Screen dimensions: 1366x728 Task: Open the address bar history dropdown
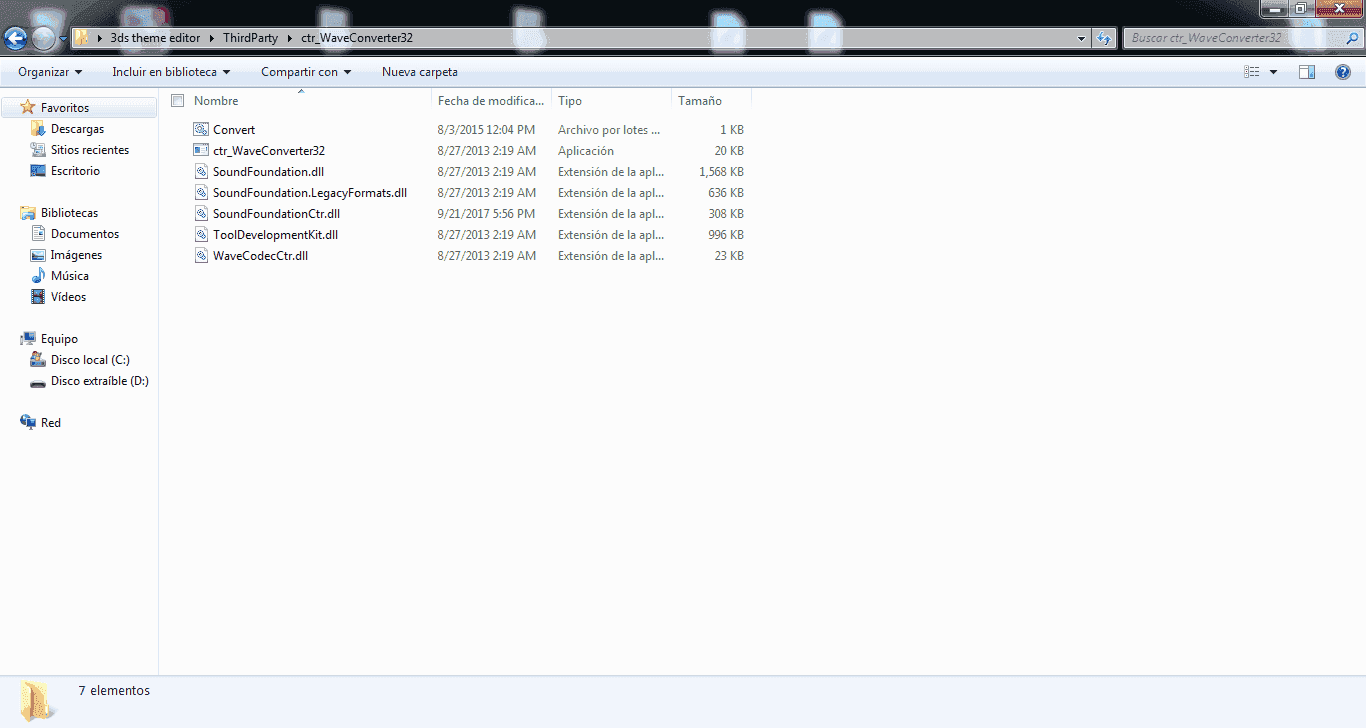click(x=1082, y=38)
